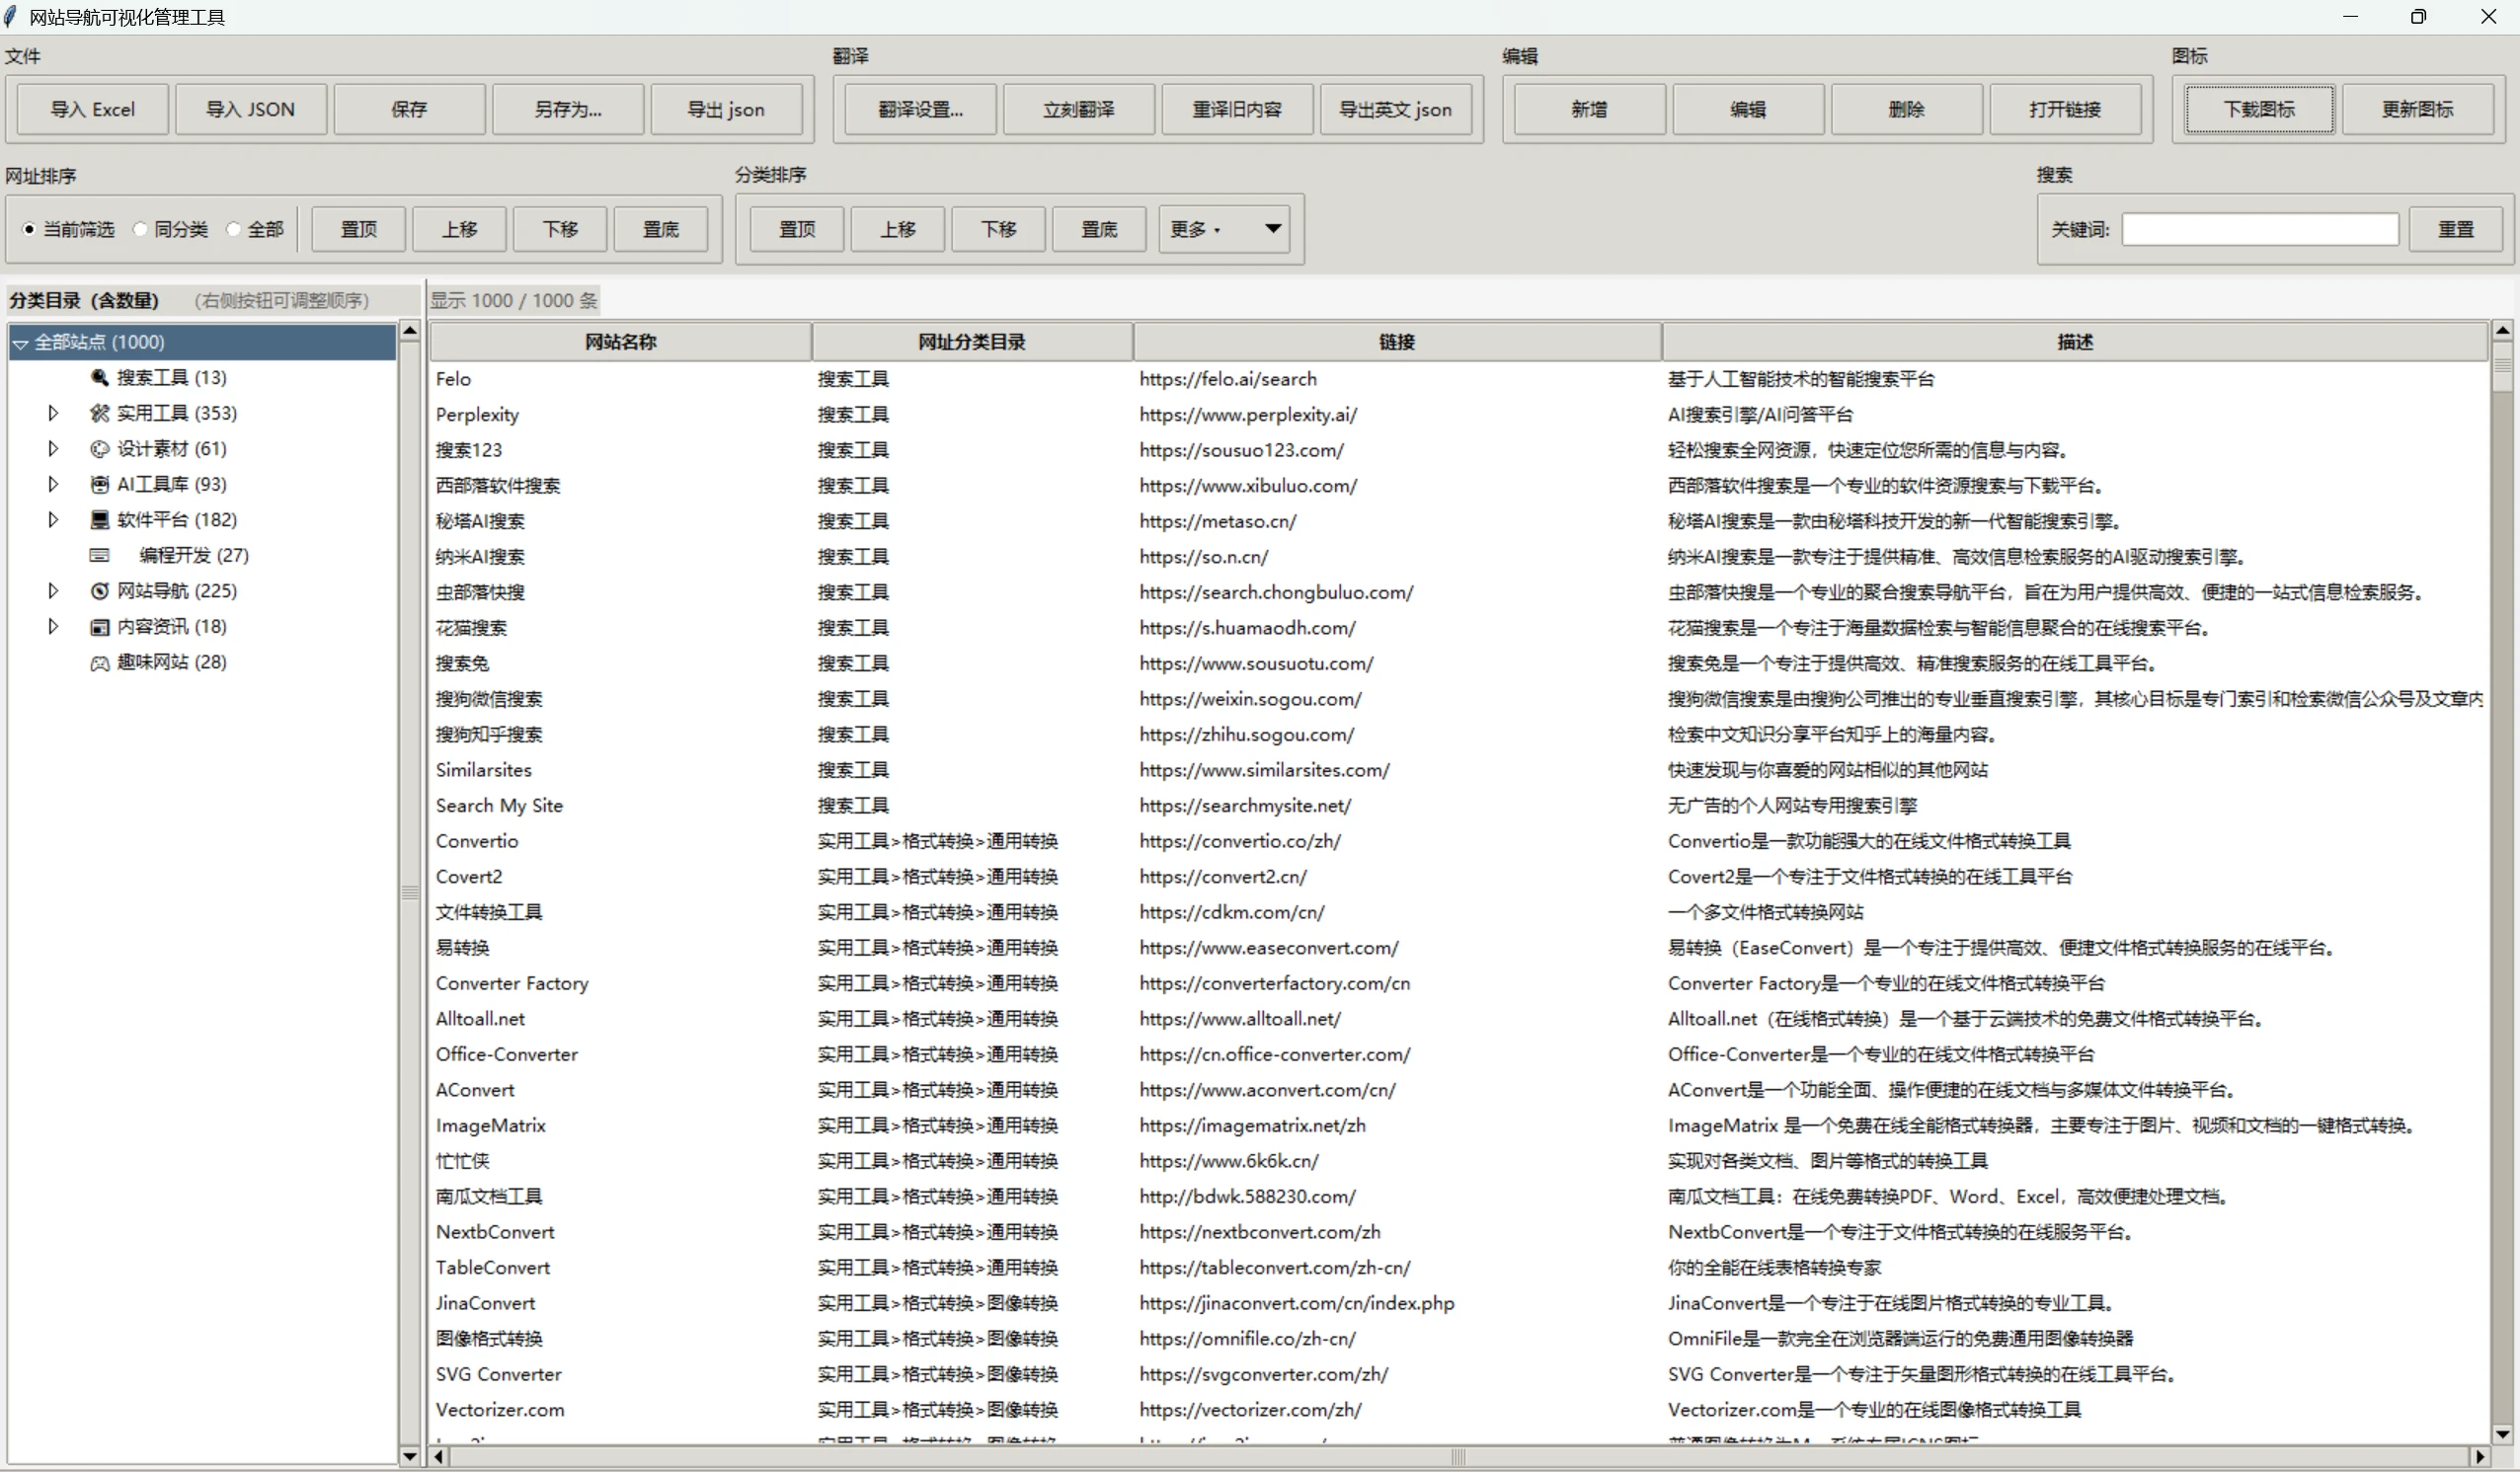This screenshot has width=2520, height=1472.
Task: Select the 秘塔AI搜索 site row
Action: click(1458, 521)
